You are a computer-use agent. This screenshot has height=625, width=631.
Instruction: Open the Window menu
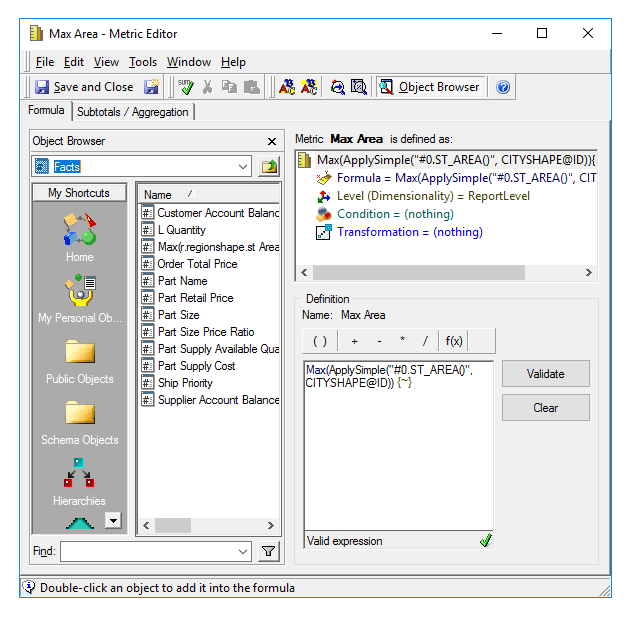189,62
